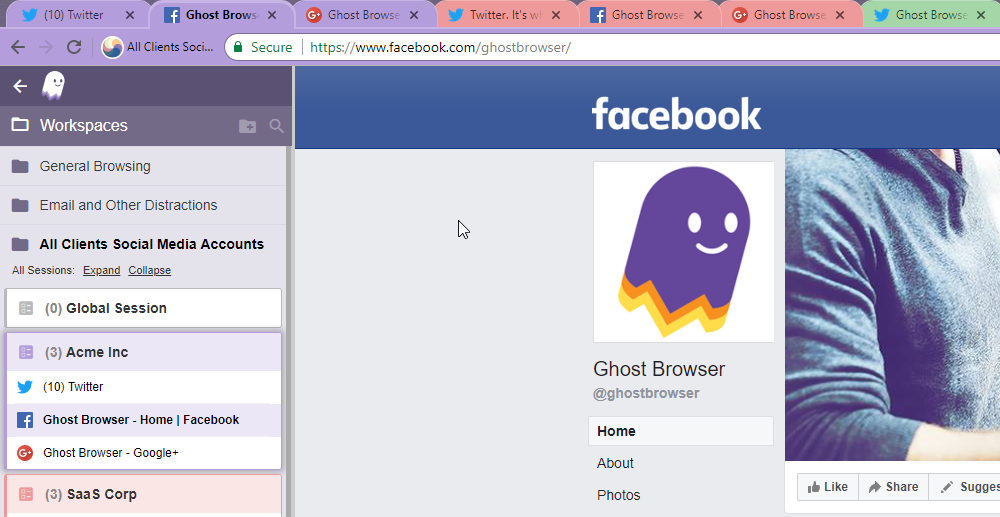Close the red Facebook tab
The image size is (1000, 517).
pos(696,15)
